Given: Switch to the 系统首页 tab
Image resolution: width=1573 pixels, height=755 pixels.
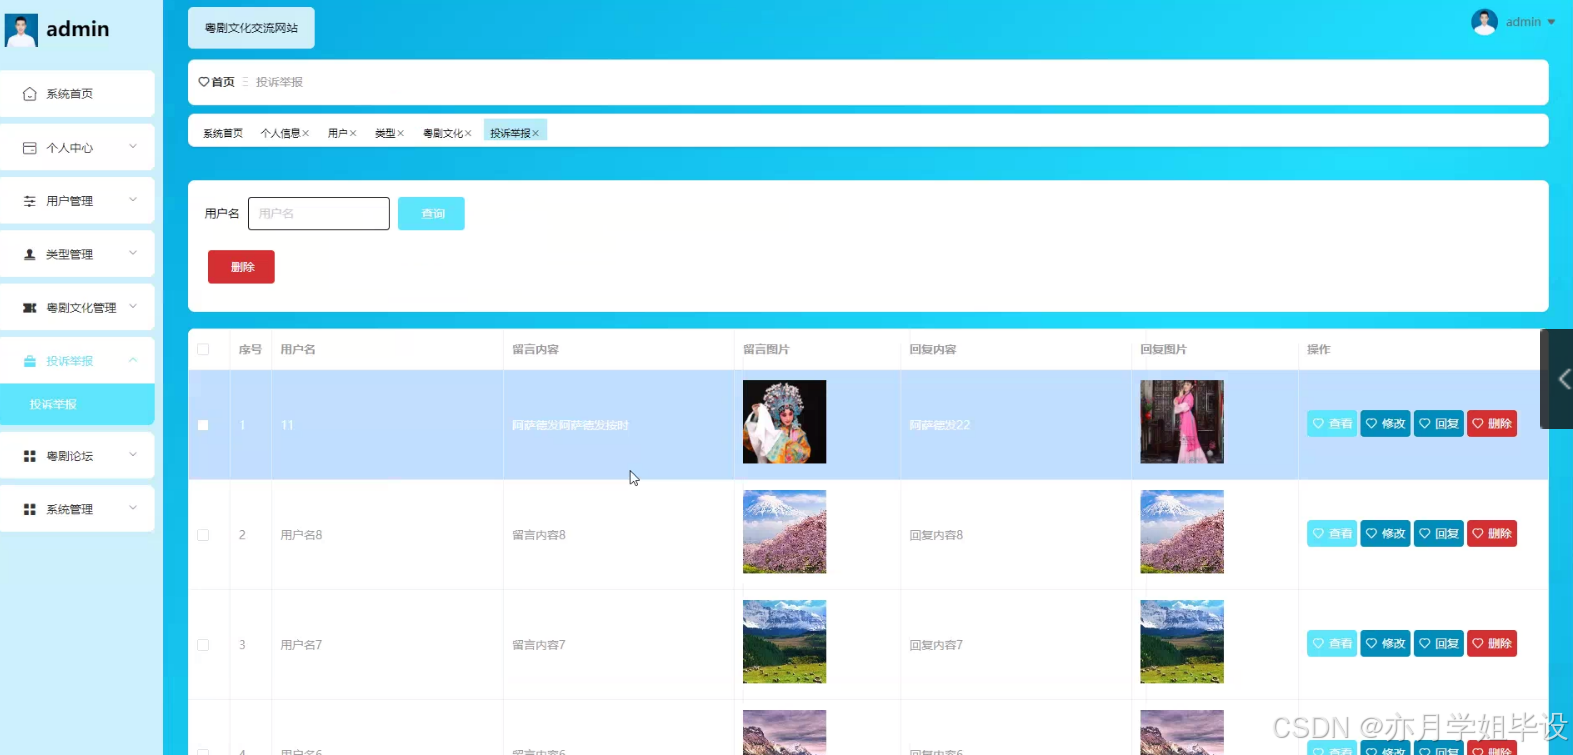Looking at the screenshot, I should (223, 133).
